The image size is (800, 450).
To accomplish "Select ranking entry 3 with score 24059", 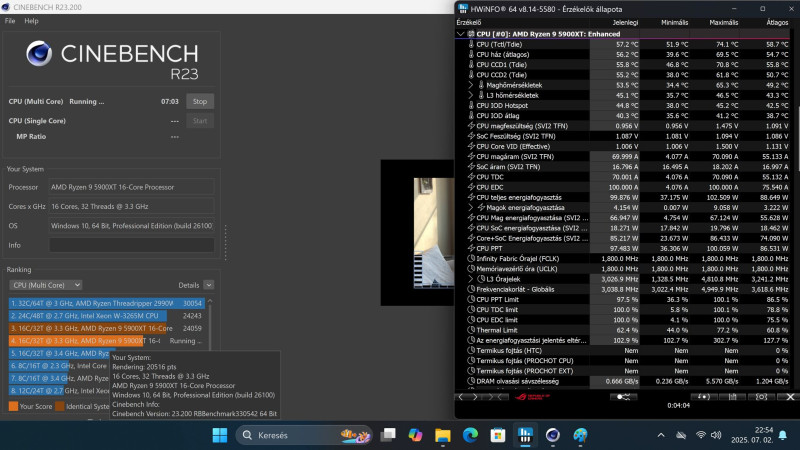I will (107, 329).
